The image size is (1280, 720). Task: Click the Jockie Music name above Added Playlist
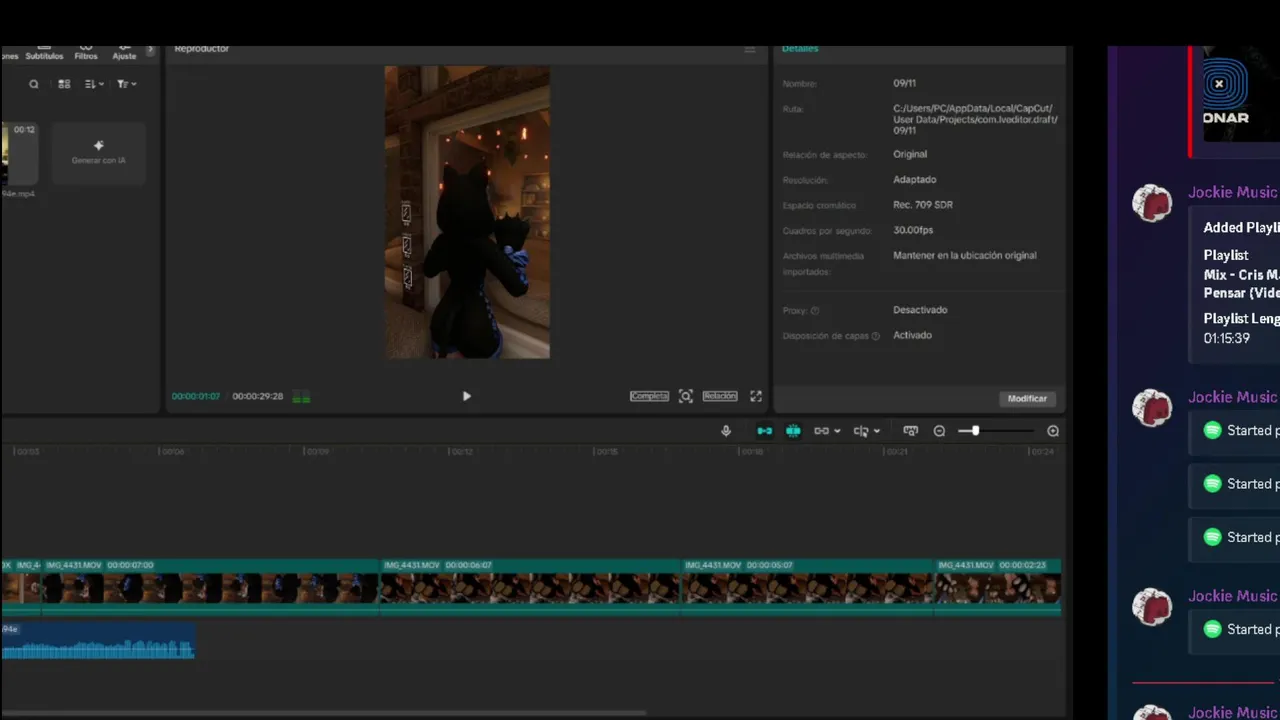pyautogui.click(x=1233, y=192)
